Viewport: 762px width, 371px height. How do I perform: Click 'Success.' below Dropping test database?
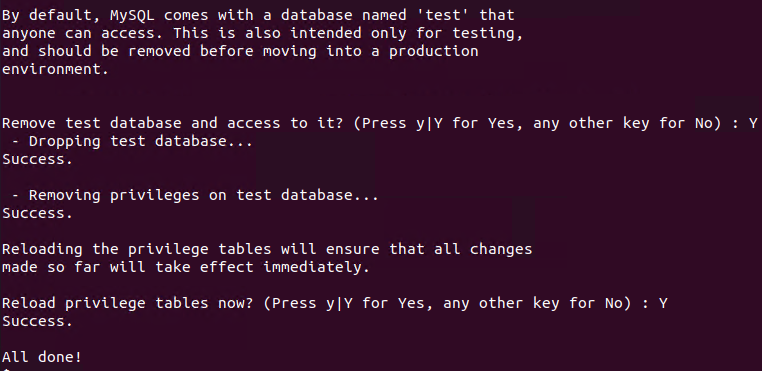click(37, 159)
